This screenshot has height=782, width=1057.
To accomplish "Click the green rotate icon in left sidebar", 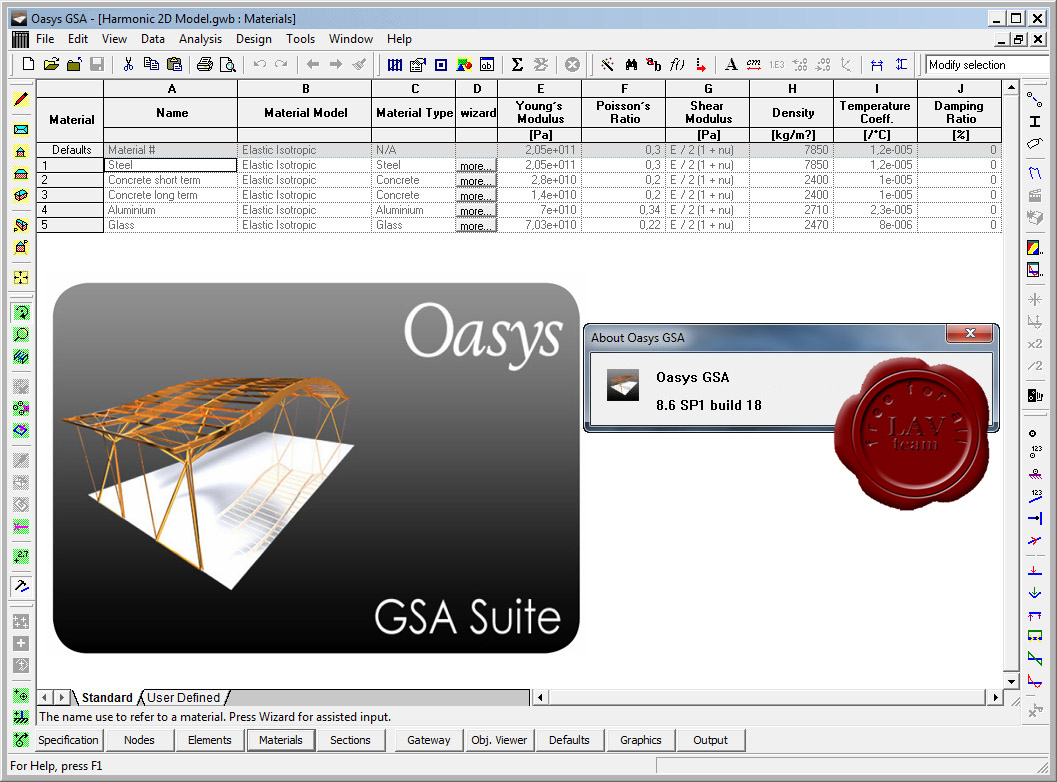I will [x=21, y=313].
